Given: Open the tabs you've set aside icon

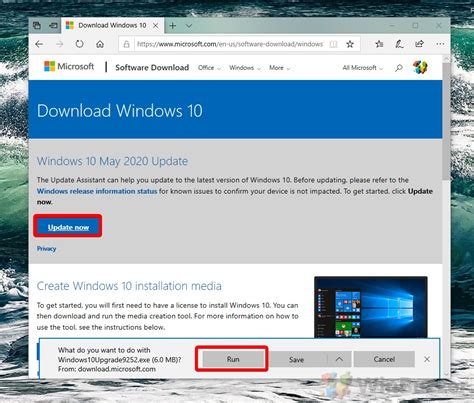Looking at the screenshot, I should click(37, 25).
